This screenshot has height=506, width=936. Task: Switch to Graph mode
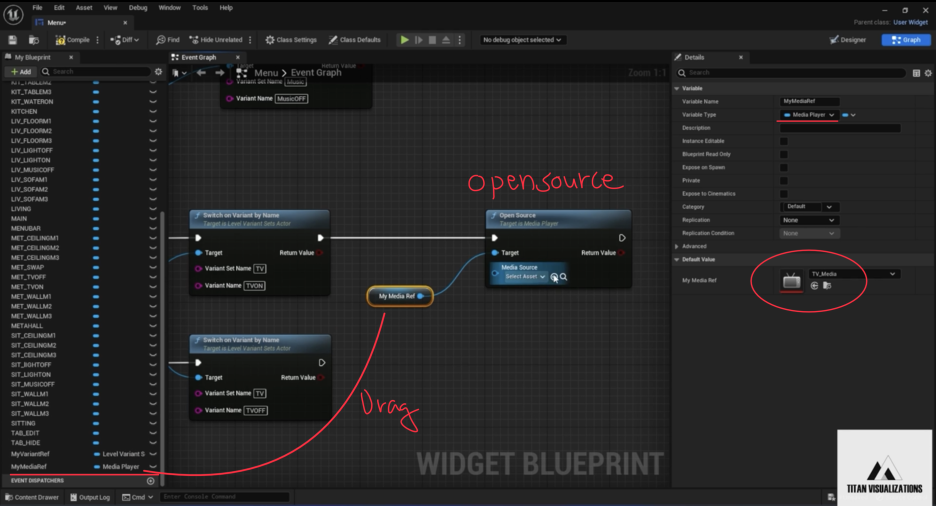(x=906, y=40)
